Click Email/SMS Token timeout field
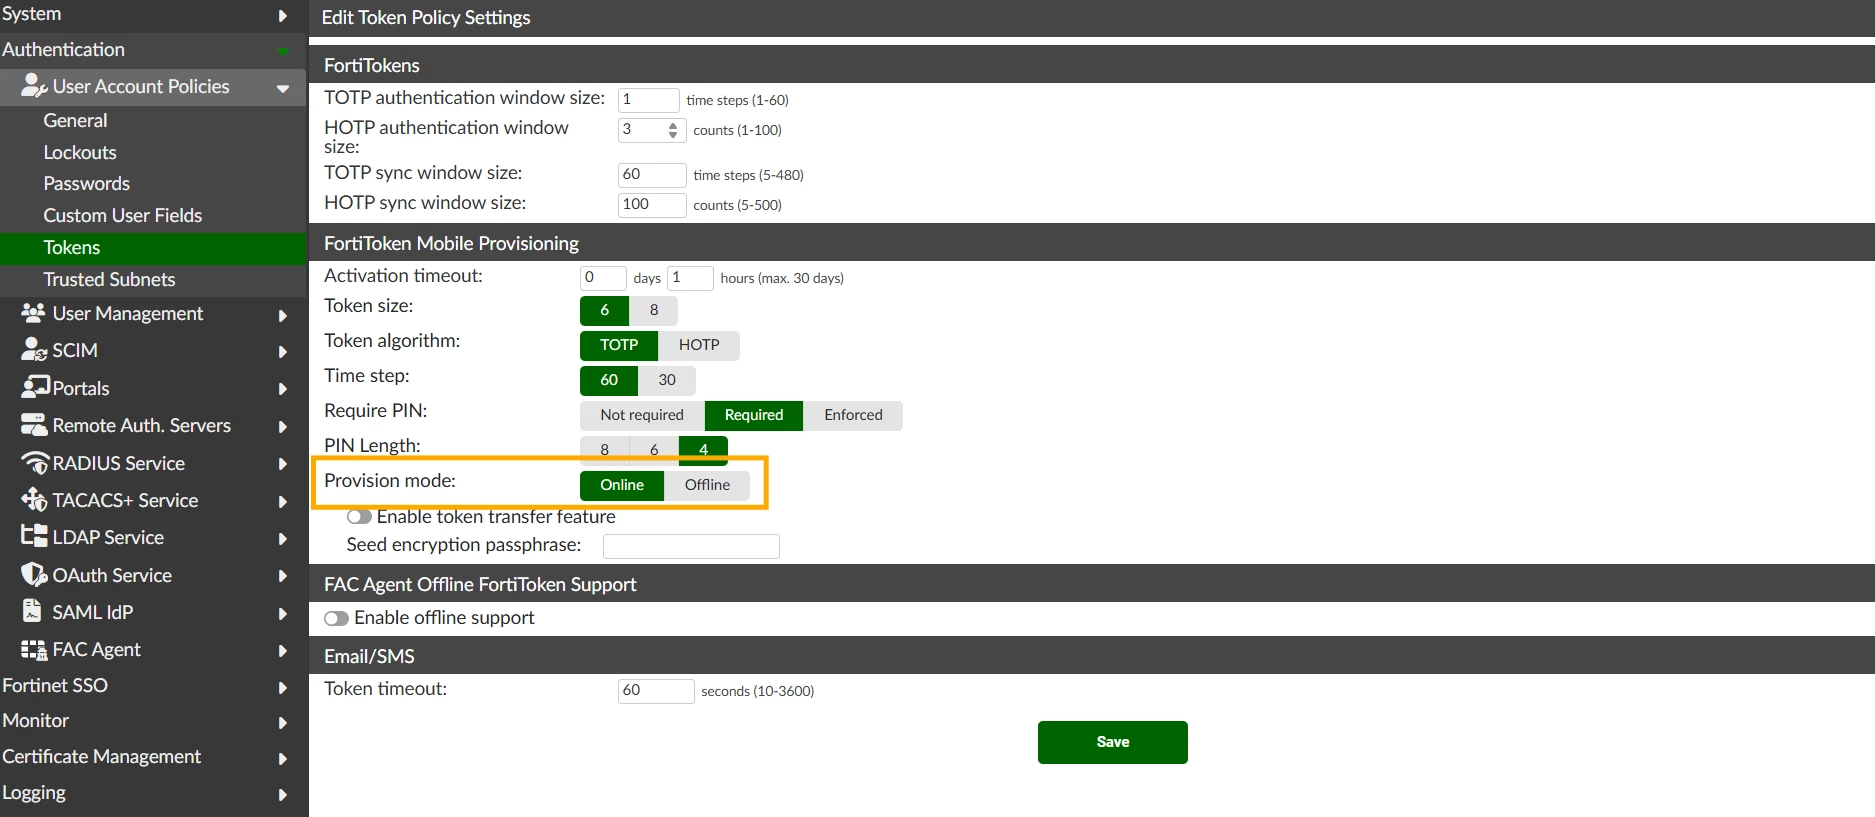 coord(656,691)
